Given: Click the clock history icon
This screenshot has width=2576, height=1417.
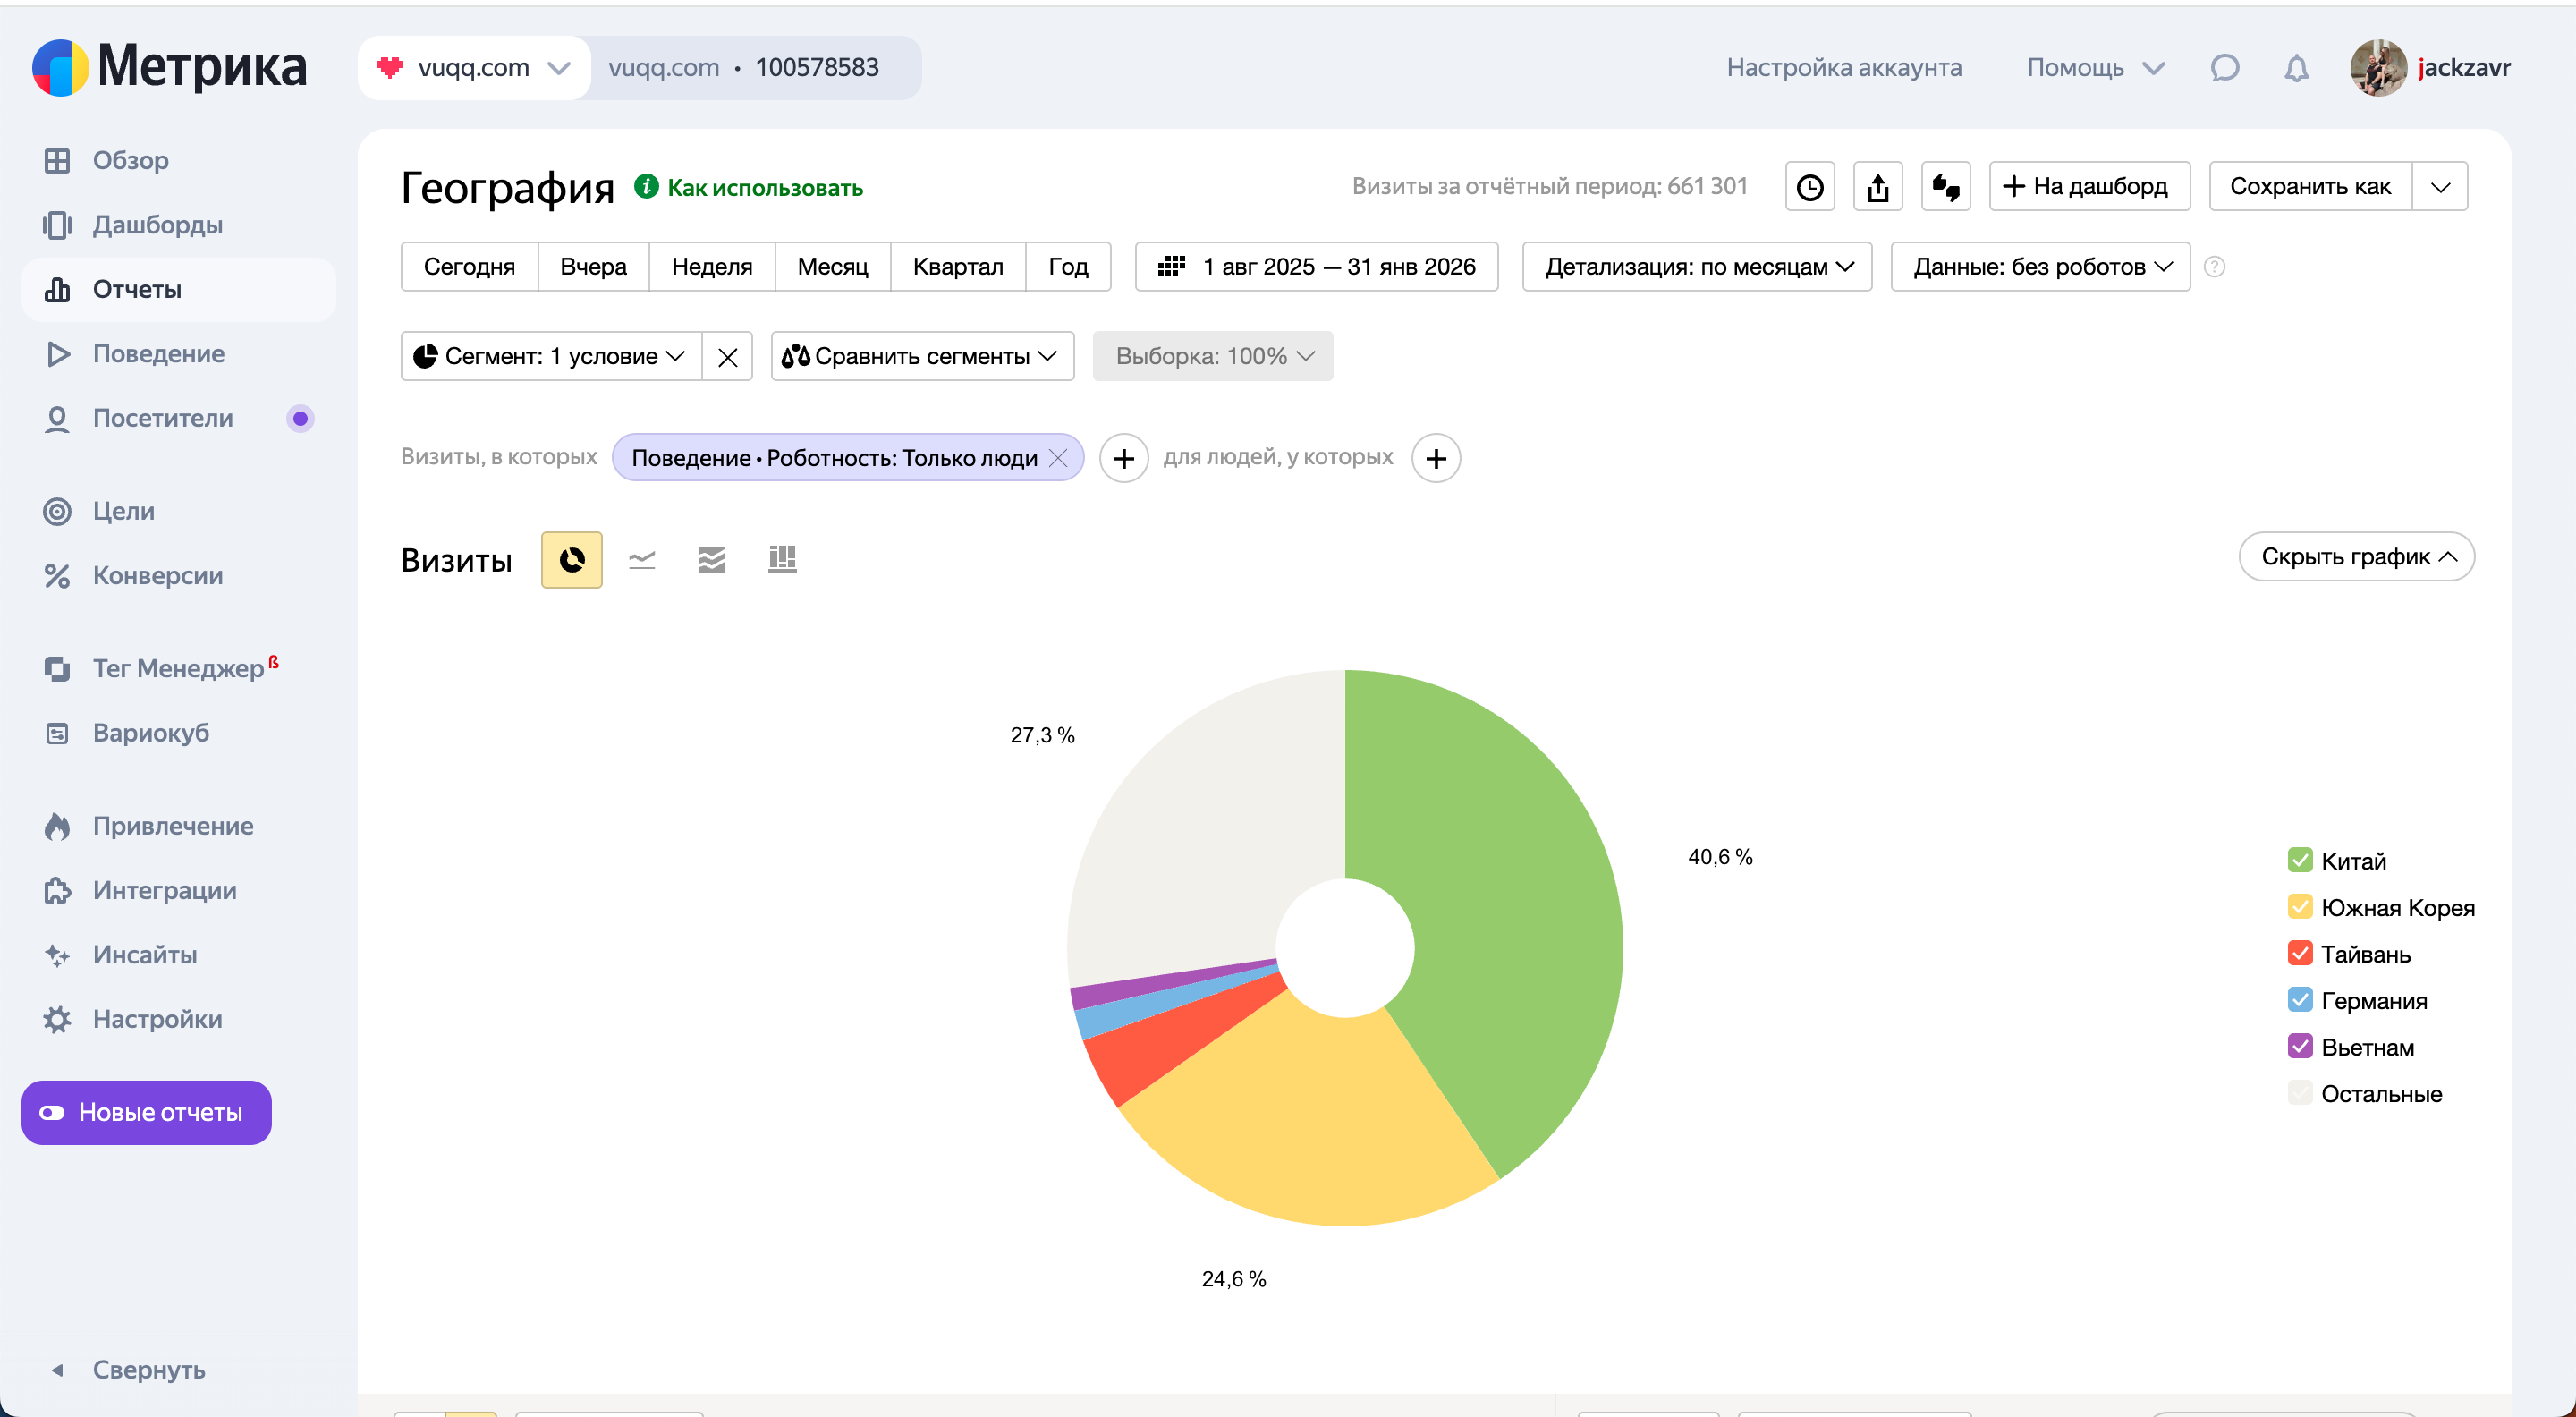Looking at the screenshot, I should pyautogui.click(x=1809, y=187).
